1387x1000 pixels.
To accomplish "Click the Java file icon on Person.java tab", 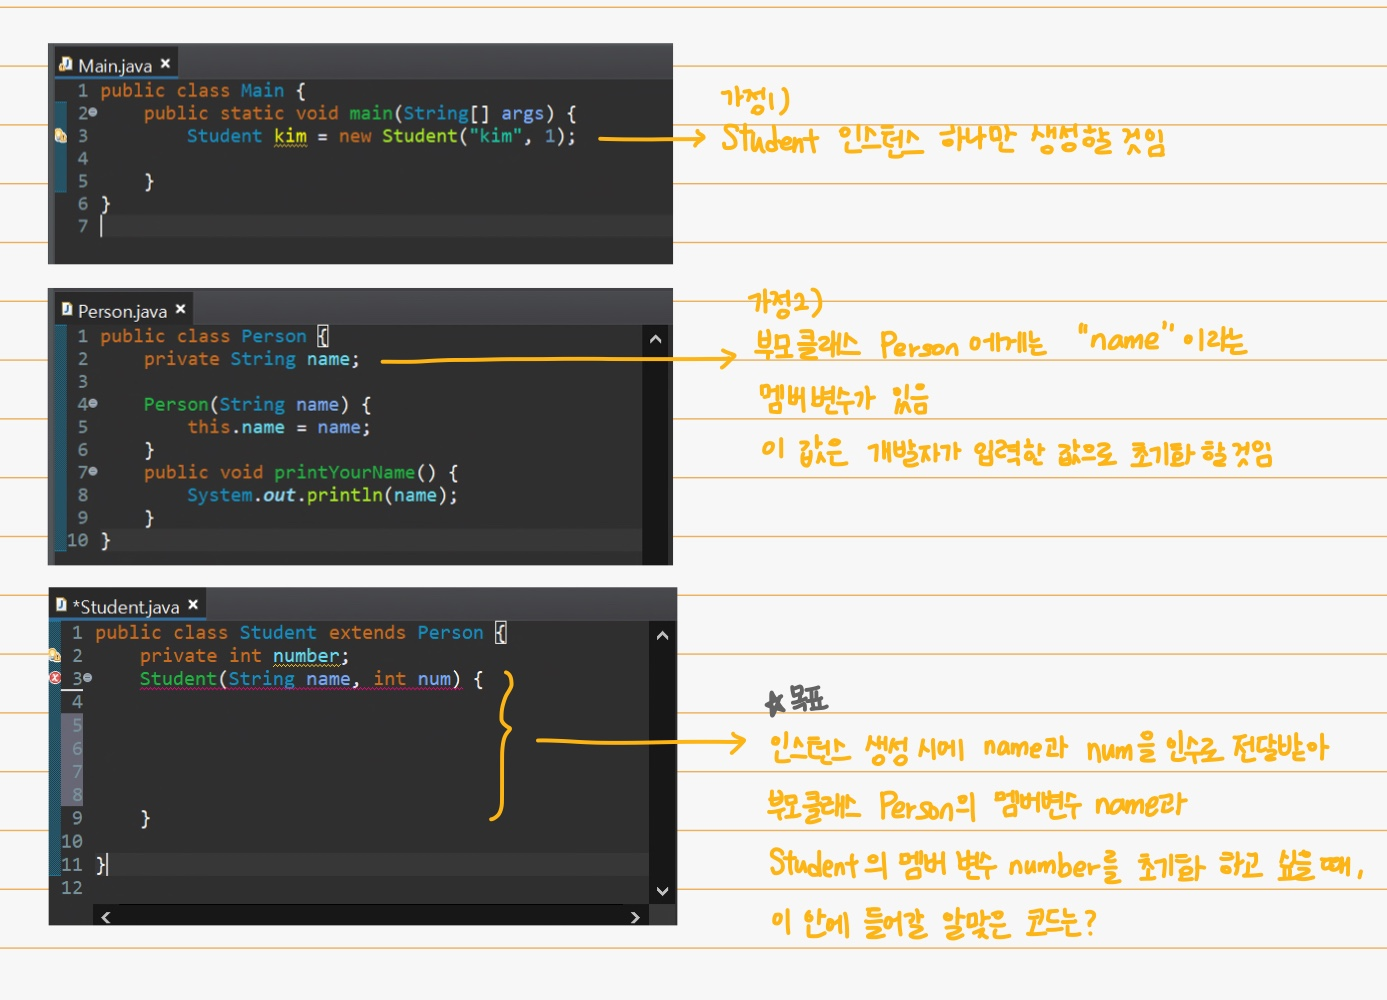I will [x=66, y=309].
